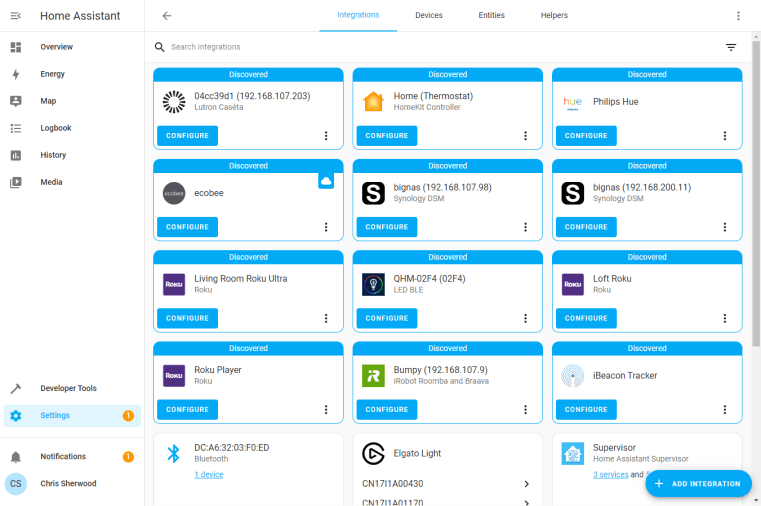Expand the CN17I1A00430 Elgato entry chevron
This screenshot has width=761, height=506.
(x=527, y=484)
